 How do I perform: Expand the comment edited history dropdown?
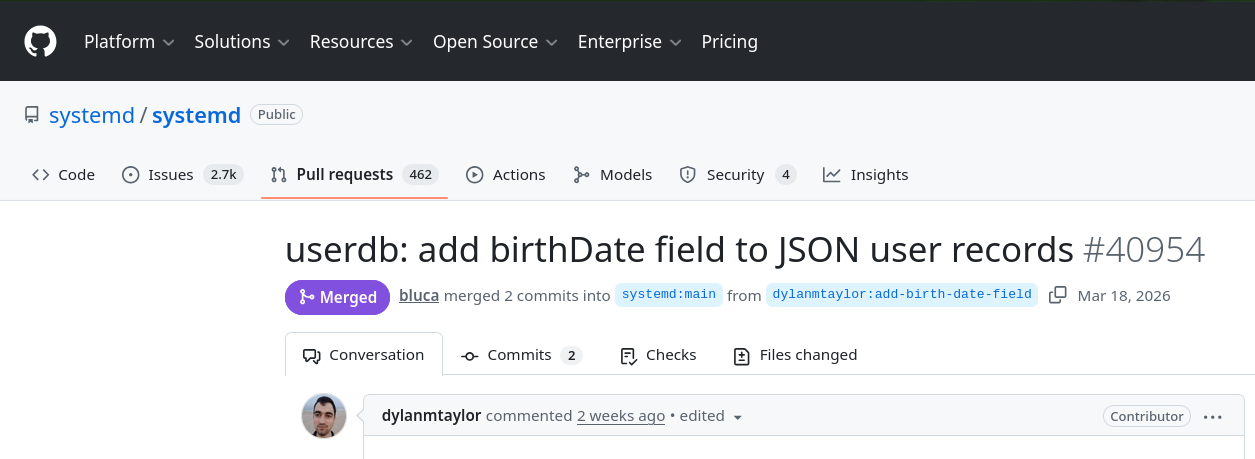click(711, 416)
